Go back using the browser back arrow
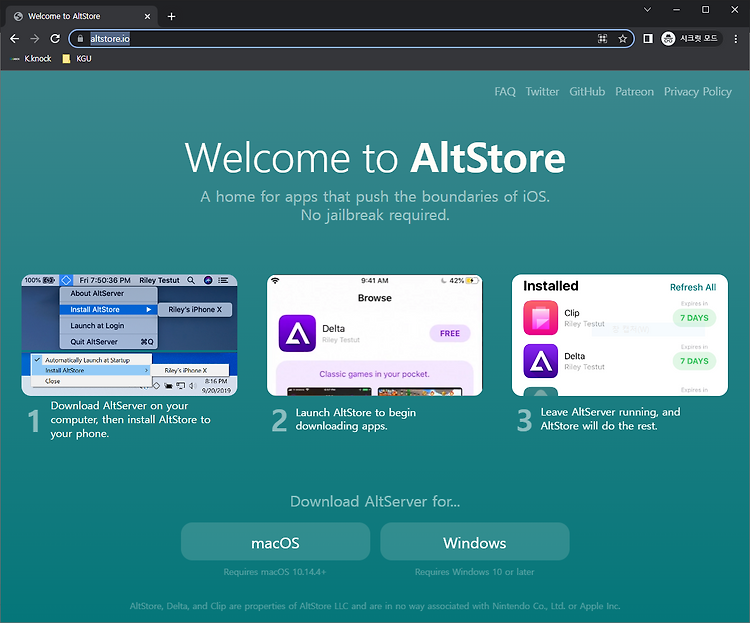 point(15,39)
